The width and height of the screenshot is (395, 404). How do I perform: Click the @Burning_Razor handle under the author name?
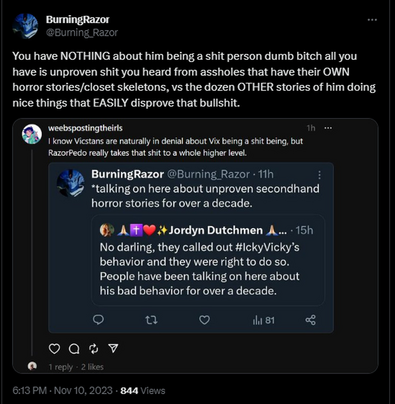coord(82,33)
